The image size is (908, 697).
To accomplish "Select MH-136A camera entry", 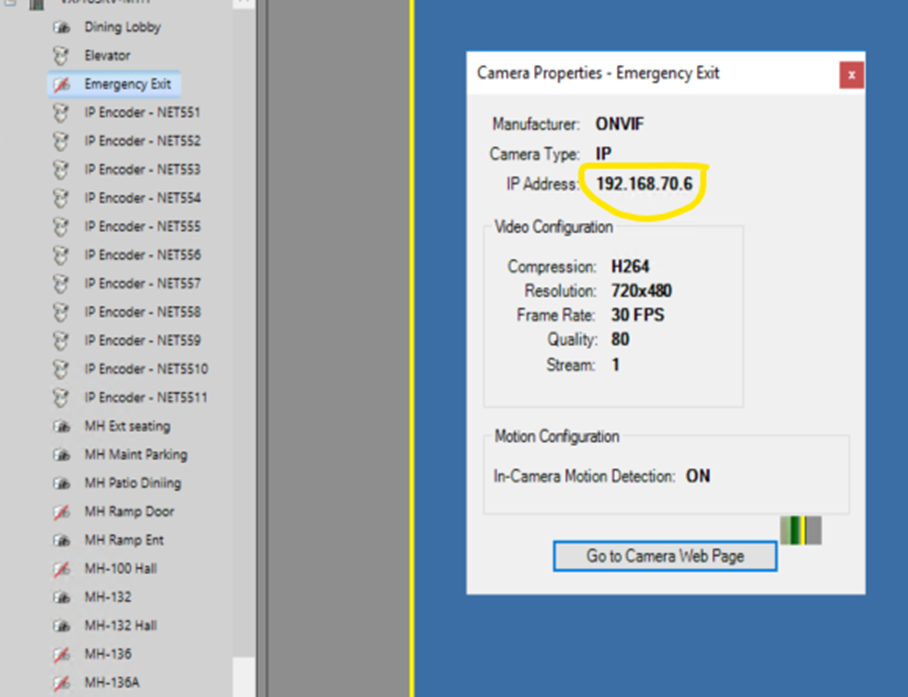I will point(112,683).
